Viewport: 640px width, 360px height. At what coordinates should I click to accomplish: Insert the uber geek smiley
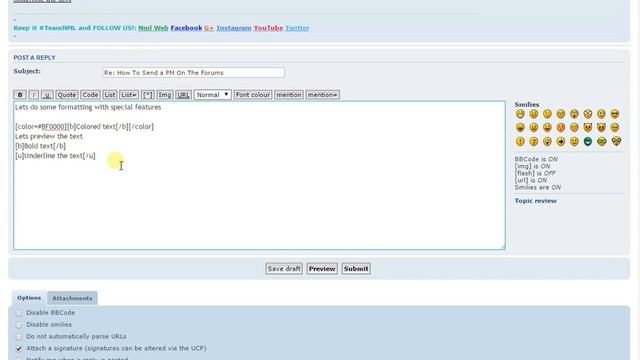(x=616, y=142)
